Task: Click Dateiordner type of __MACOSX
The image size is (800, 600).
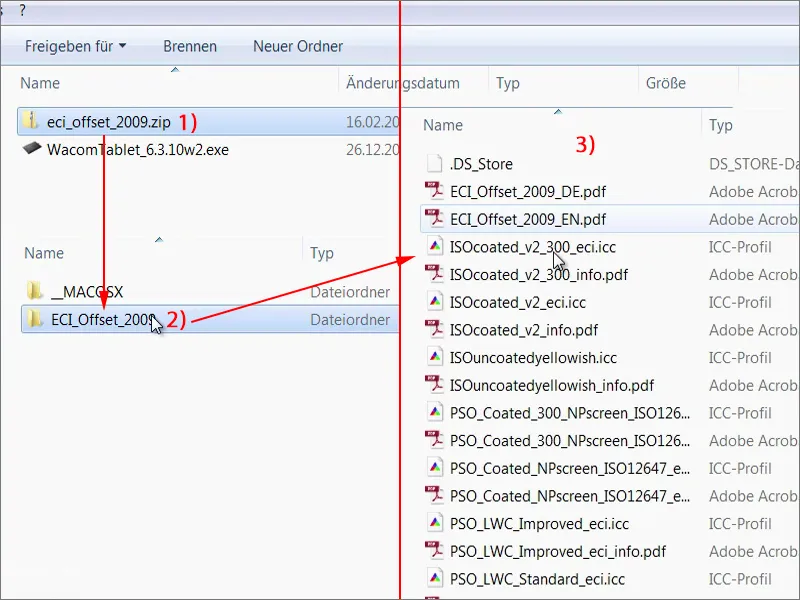Action: pyautogui.click(x=350, y=292)
